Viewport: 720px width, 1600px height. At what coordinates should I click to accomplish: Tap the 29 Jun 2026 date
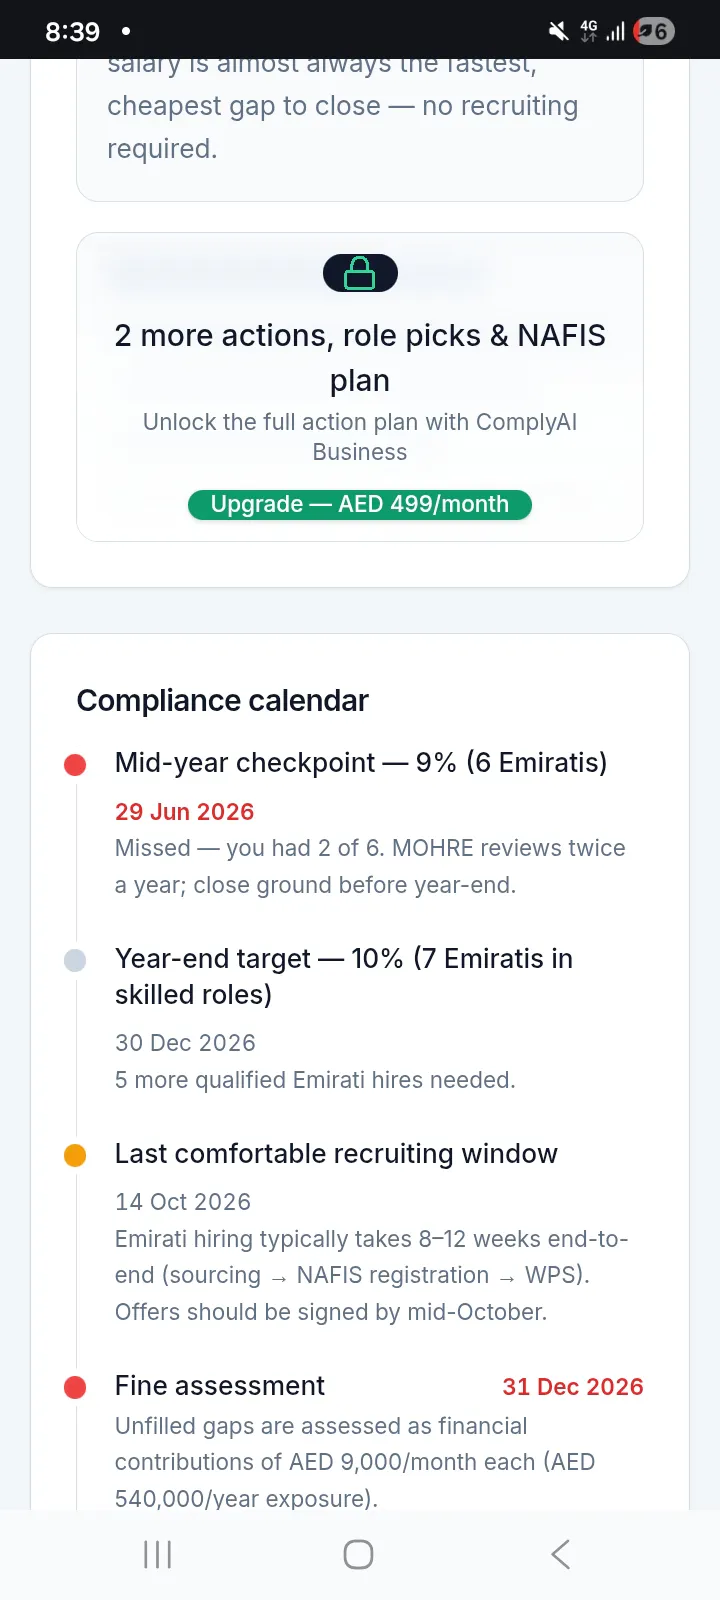184,811
